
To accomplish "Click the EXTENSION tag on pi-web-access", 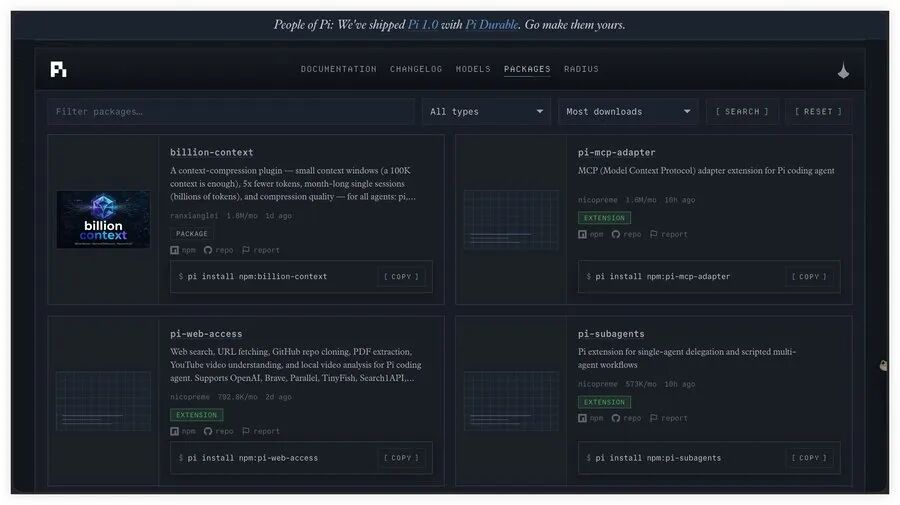I will pos(196,415).
